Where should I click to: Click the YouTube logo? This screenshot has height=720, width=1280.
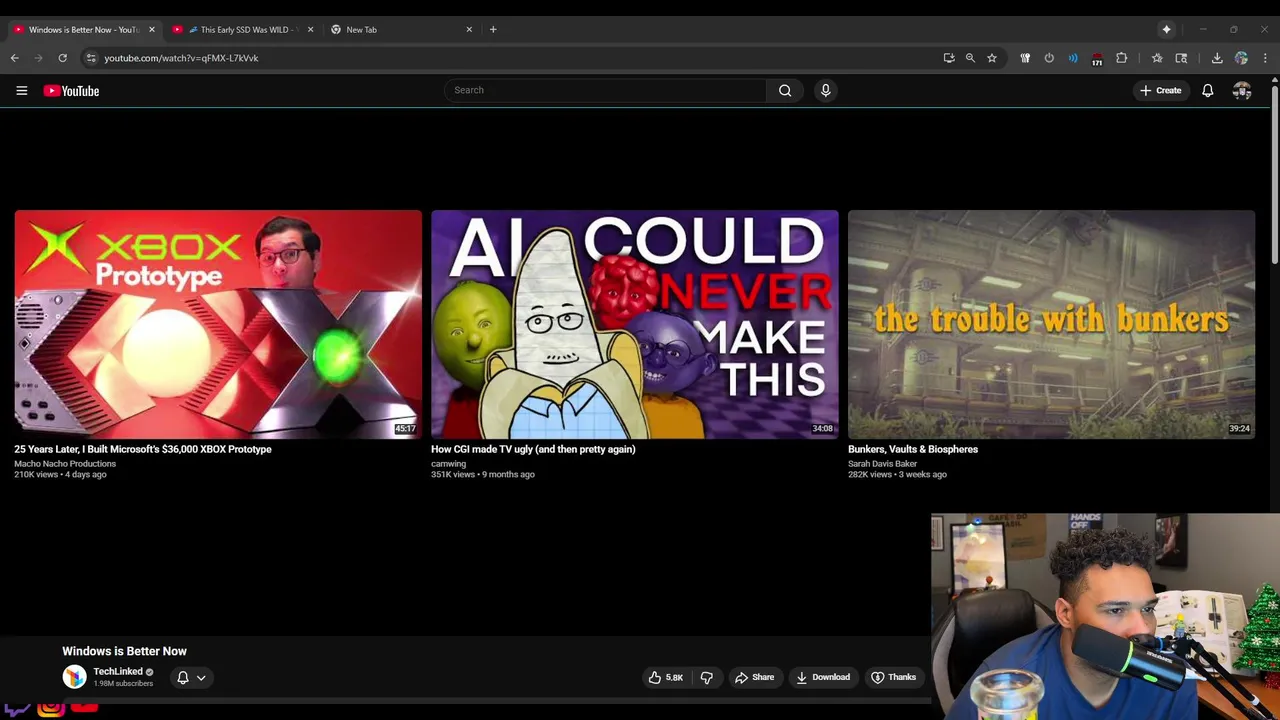[x=71, y=91]
